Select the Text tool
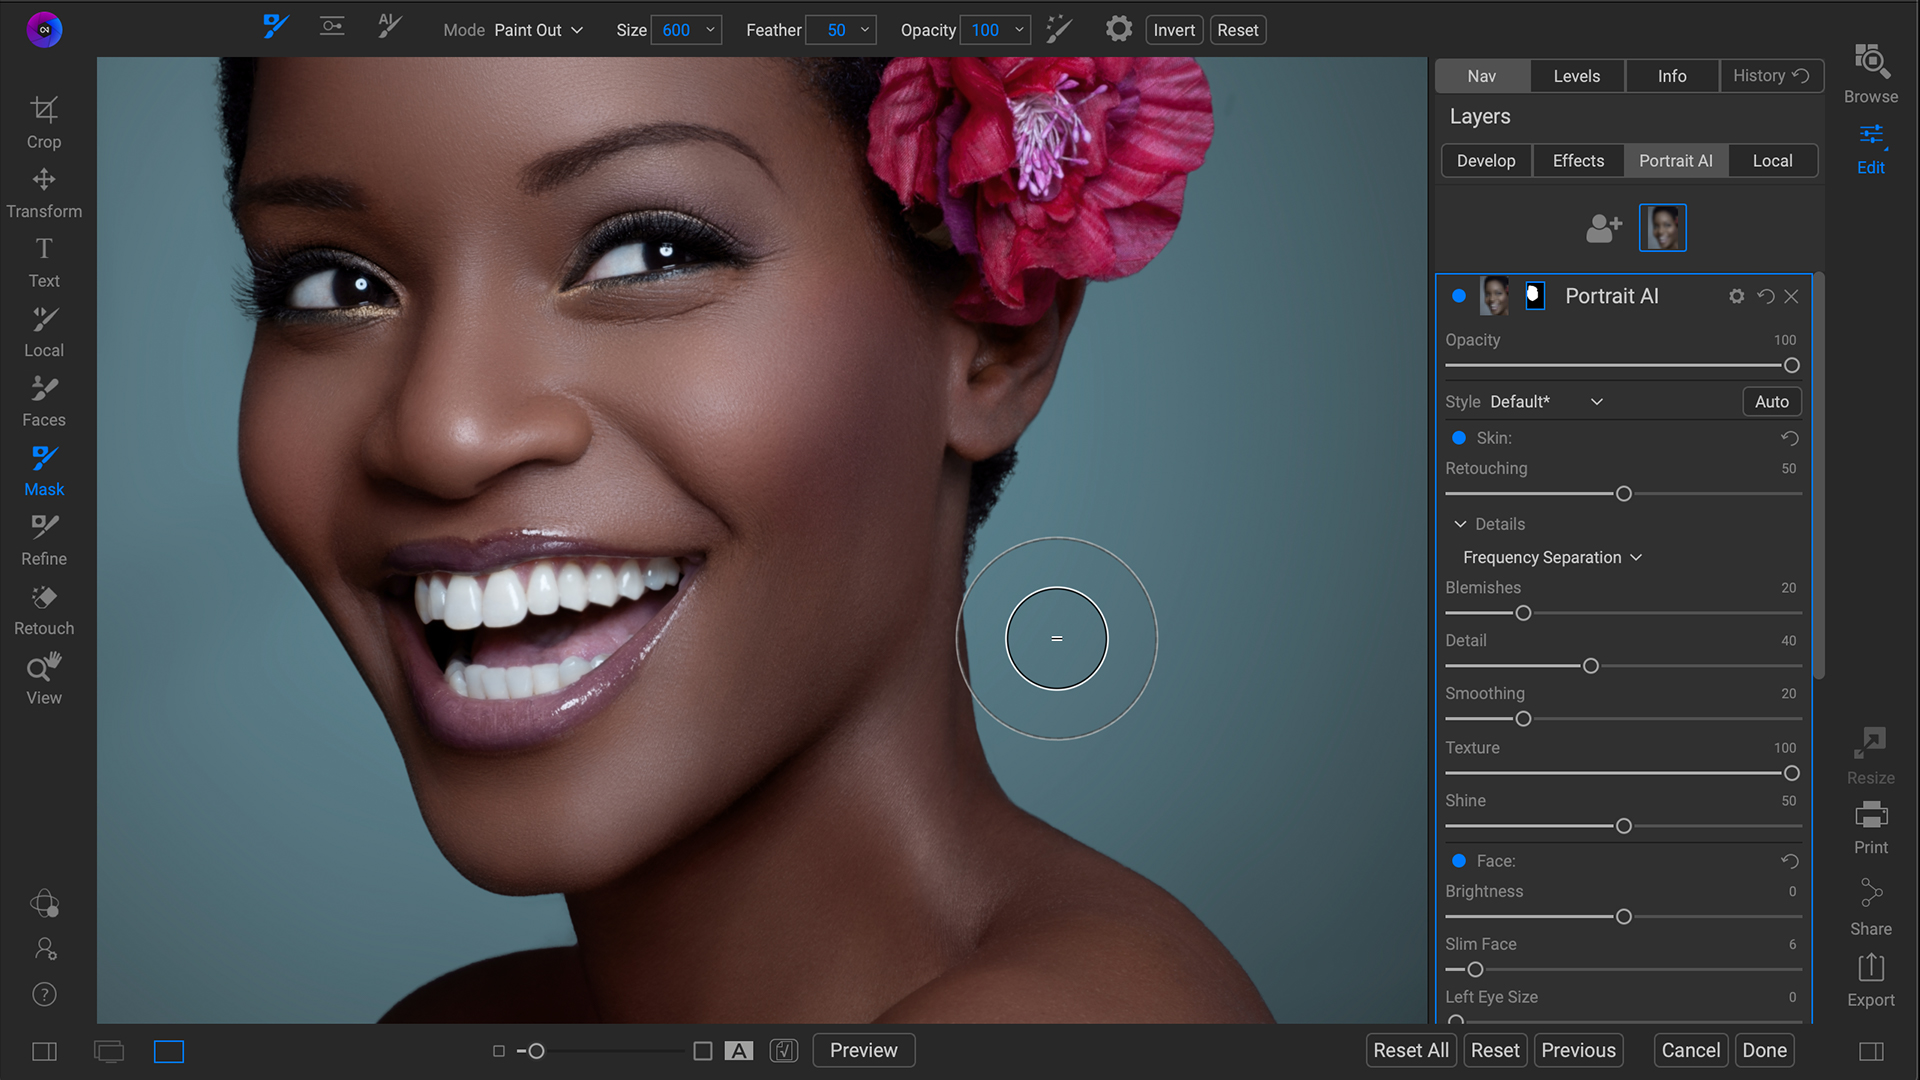 [44, 261]
